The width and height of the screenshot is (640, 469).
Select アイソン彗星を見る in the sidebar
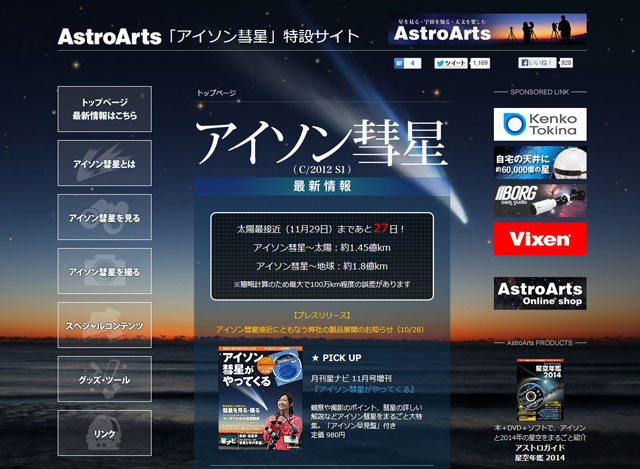click(x=104, y=217)
